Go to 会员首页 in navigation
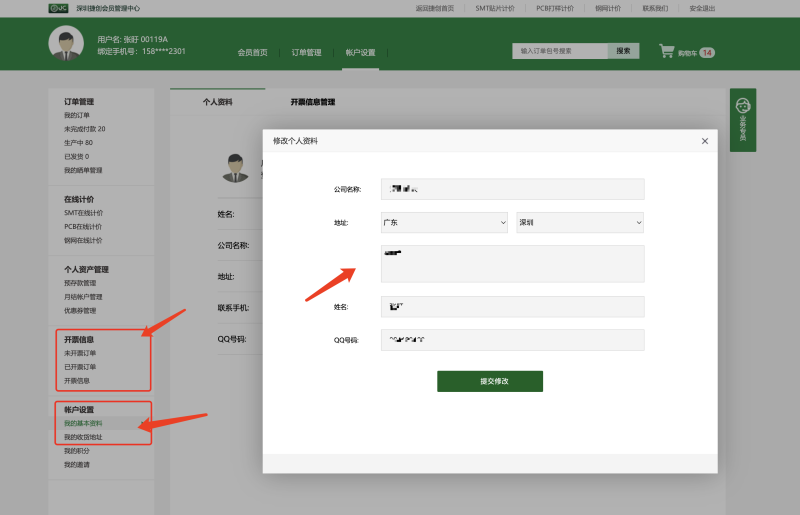 252,52
